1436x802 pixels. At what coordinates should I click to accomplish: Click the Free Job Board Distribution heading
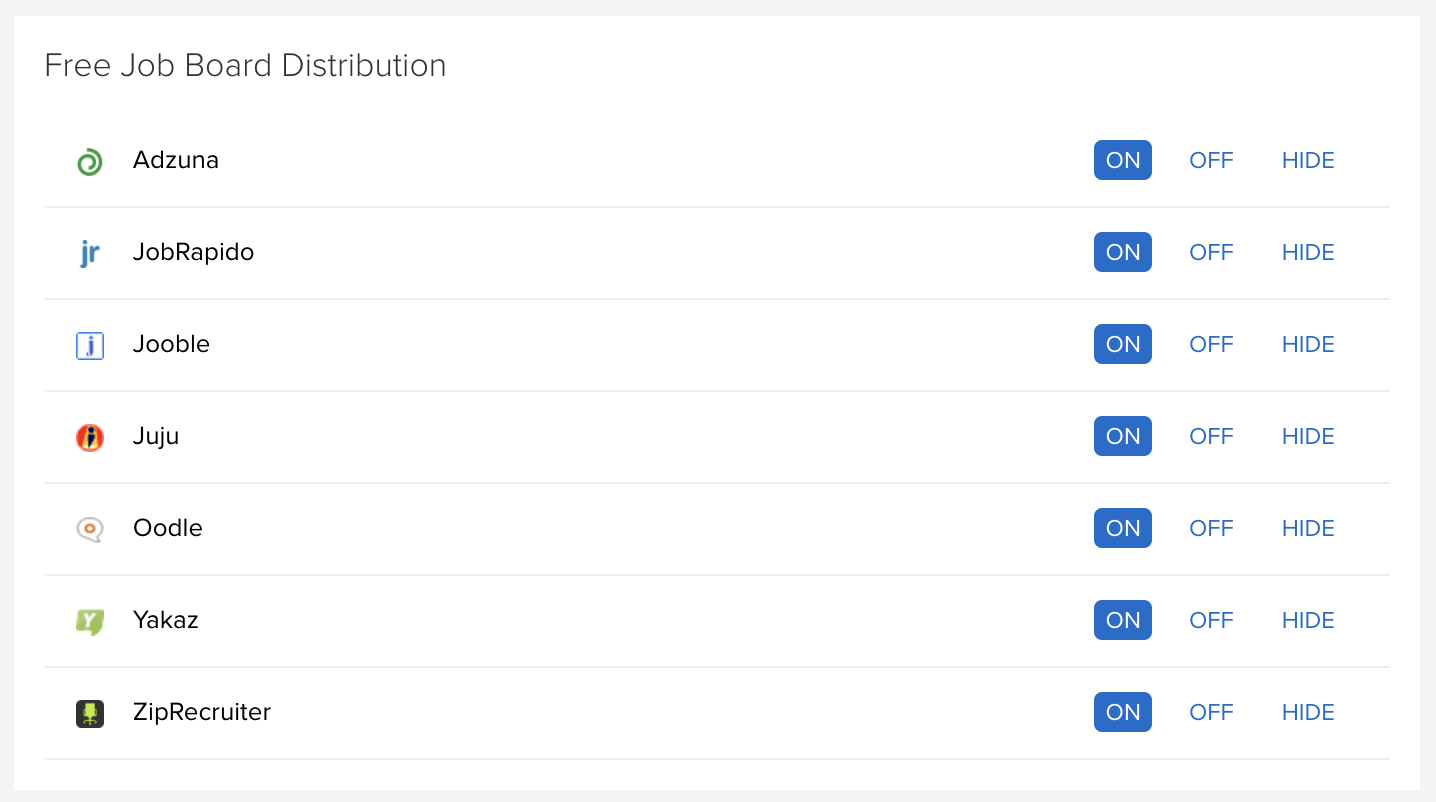[x=245, y=66]
